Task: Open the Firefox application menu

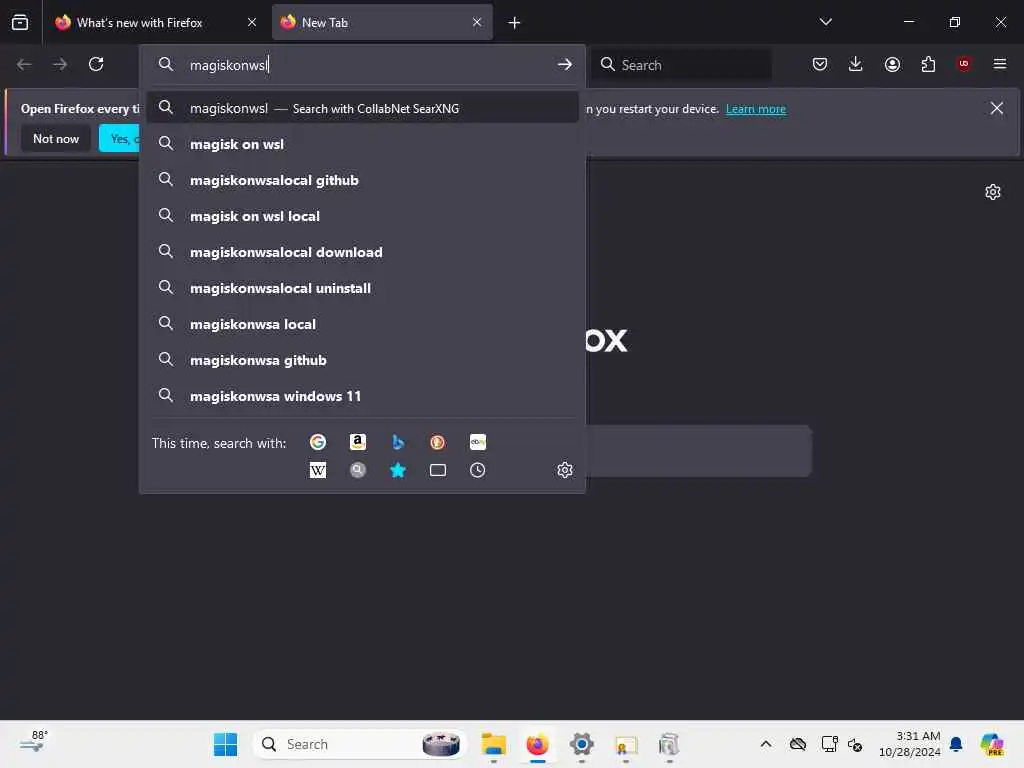Action: tap(999, 64)
